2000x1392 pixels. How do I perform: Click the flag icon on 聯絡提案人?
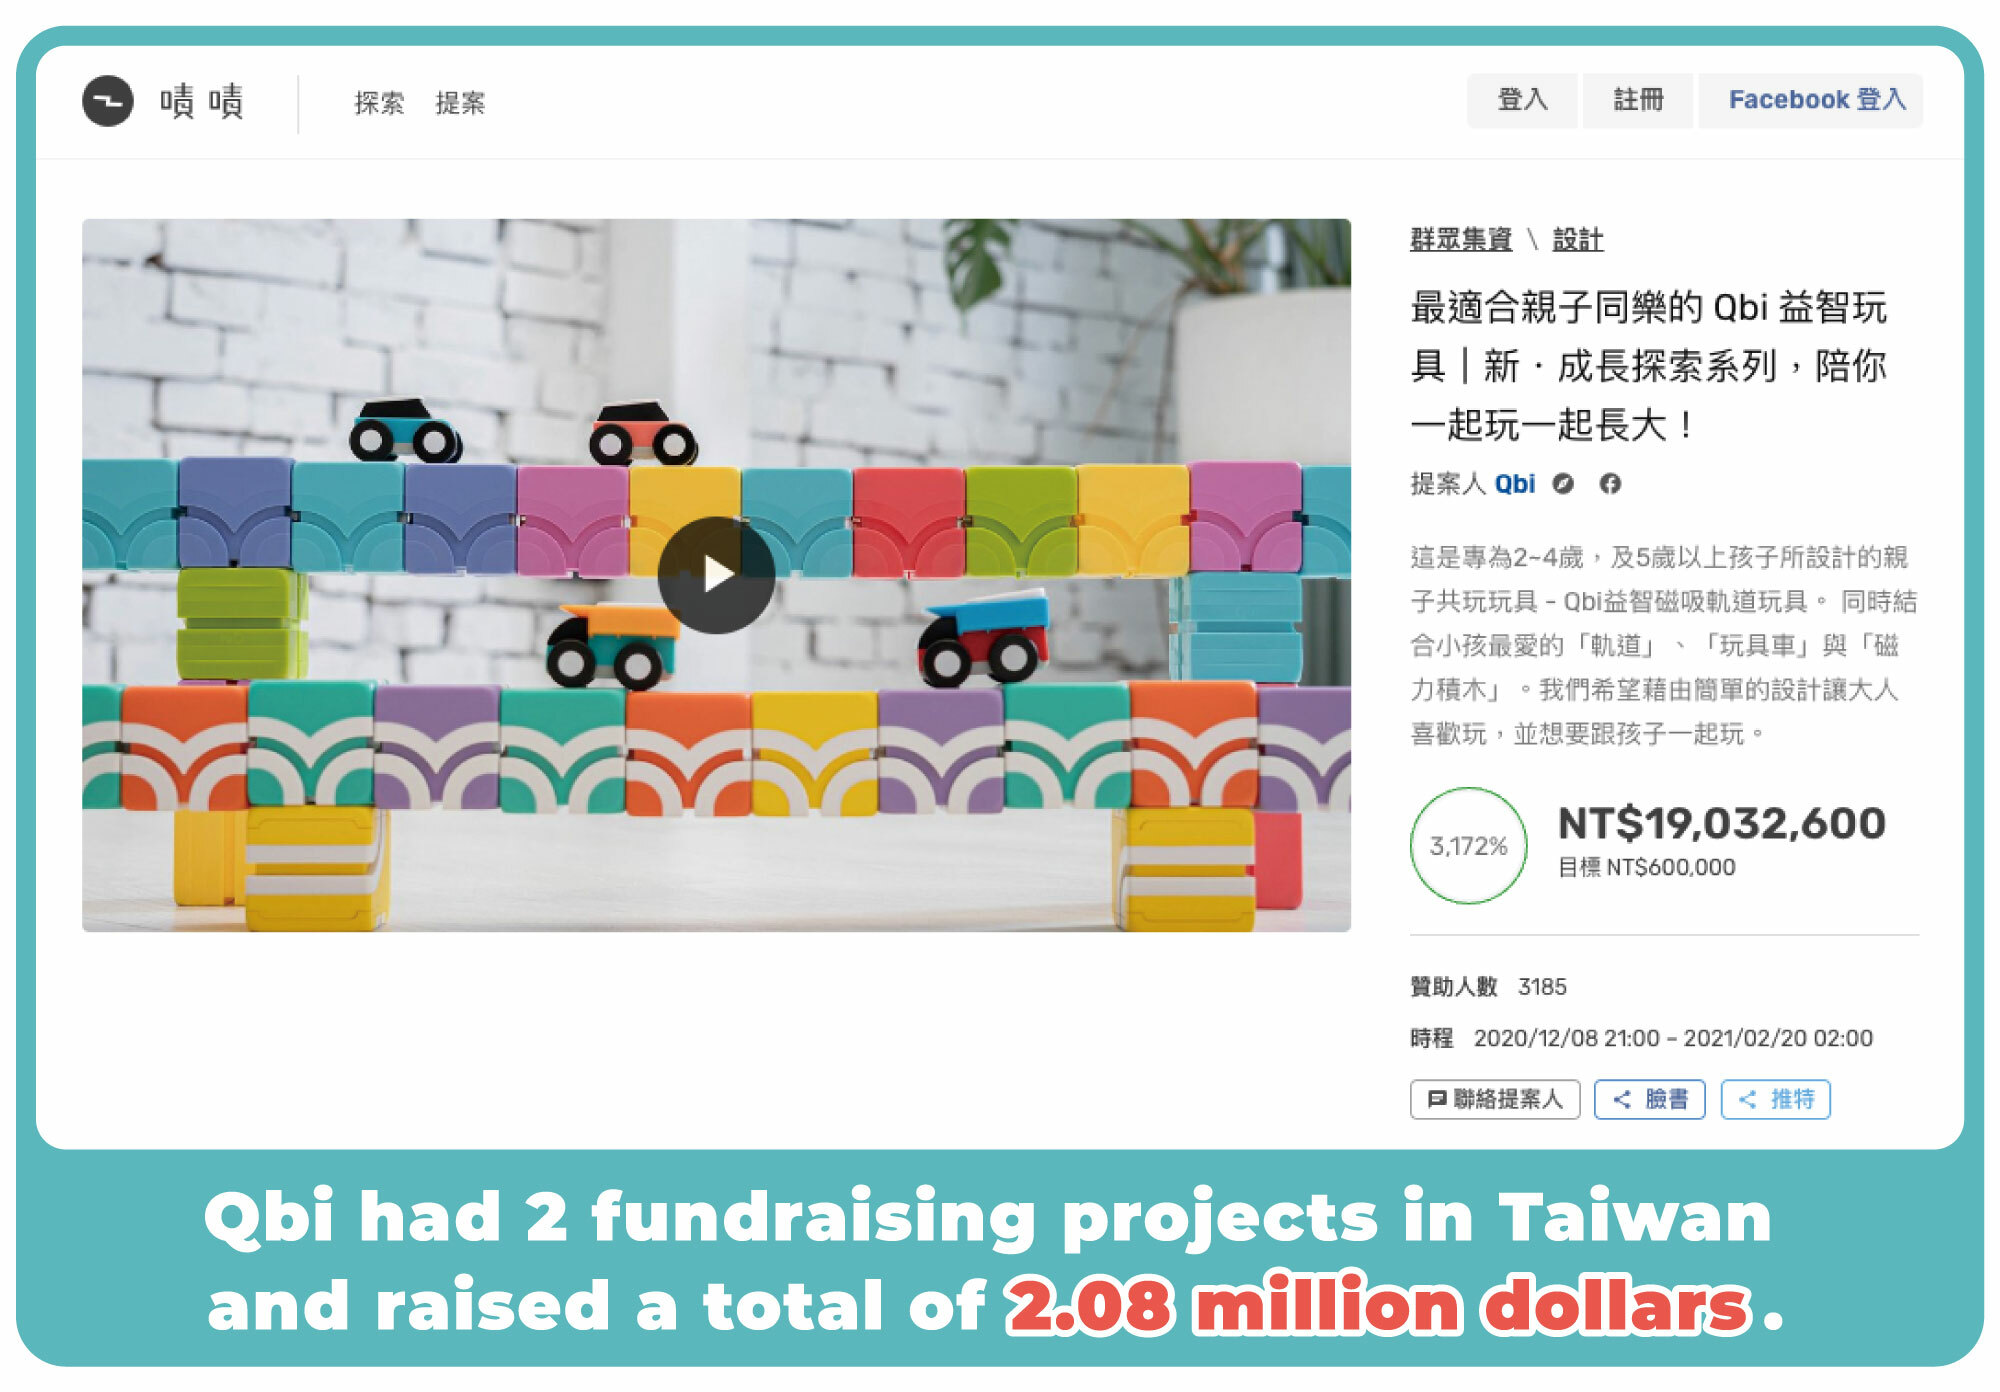coord(1437,1099)
